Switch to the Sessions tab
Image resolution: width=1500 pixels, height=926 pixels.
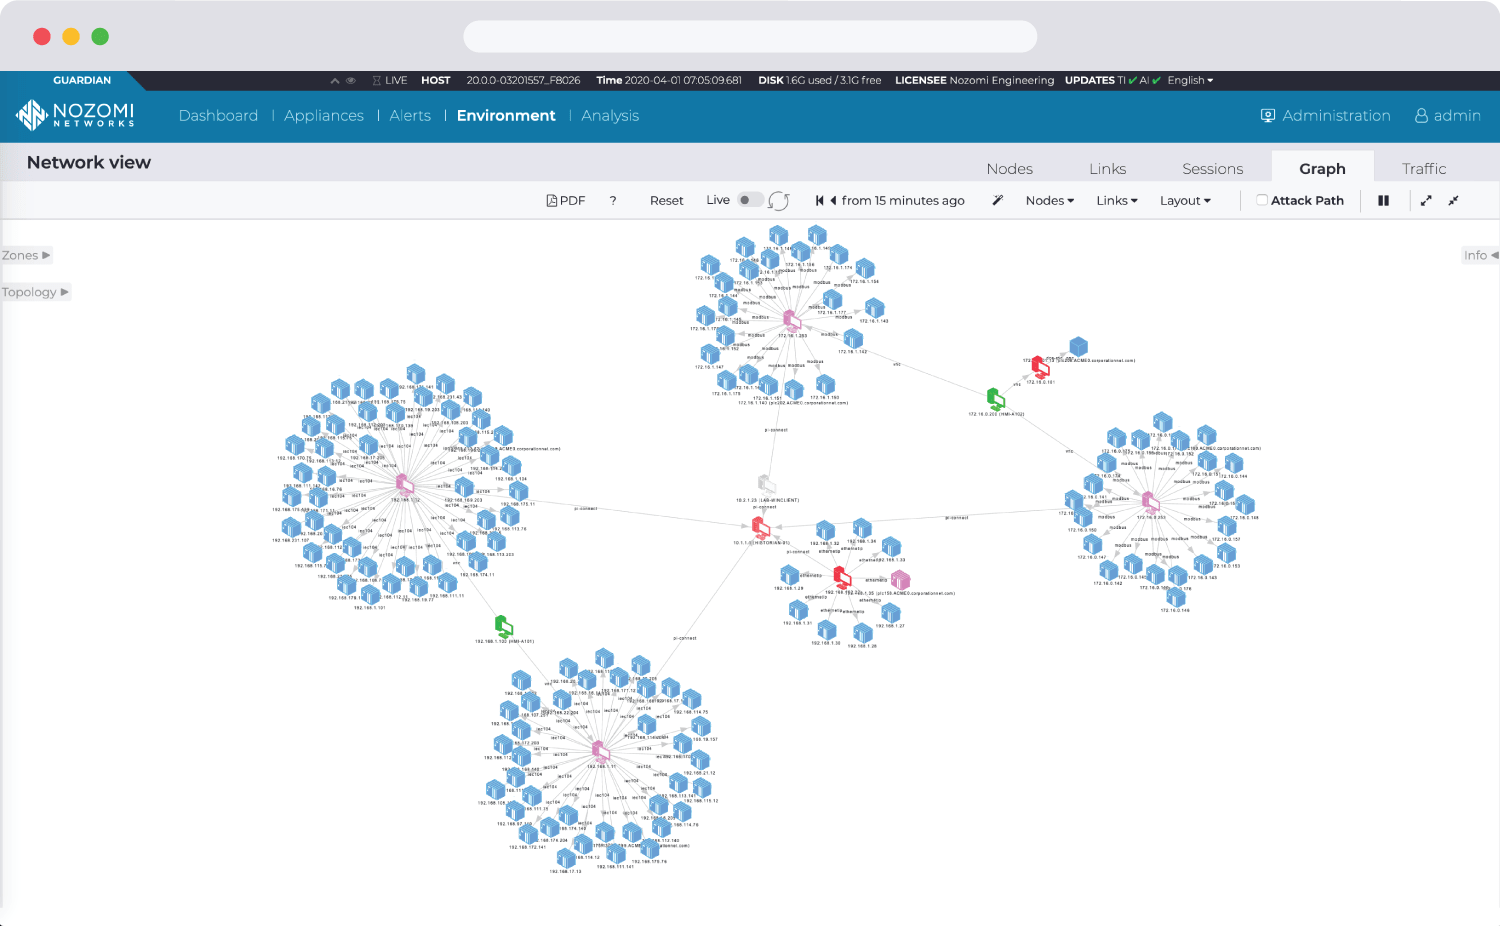1212,169
